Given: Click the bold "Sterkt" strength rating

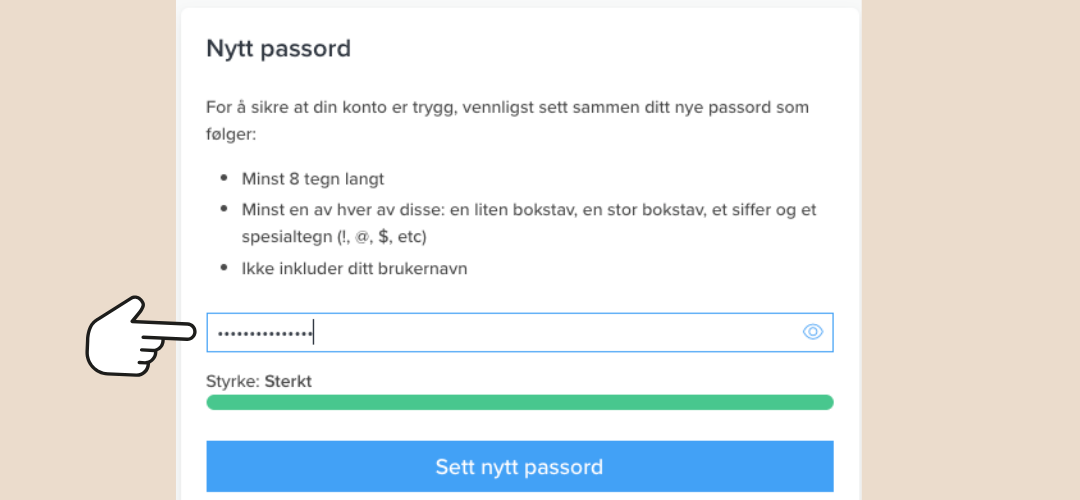Looking at the screenshot, I should 288,382.
